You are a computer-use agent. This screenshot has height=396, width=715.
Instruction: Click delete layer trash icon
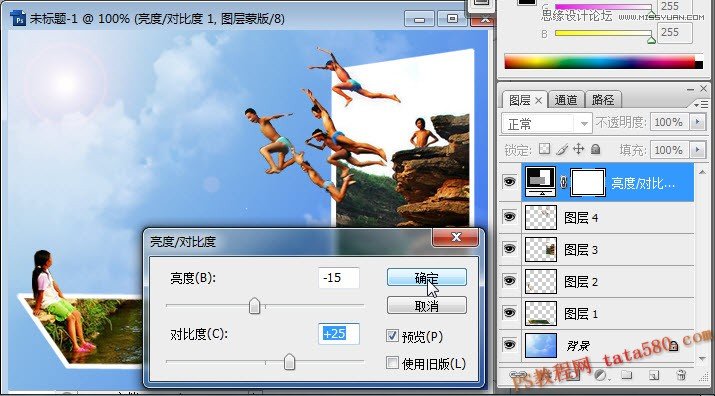(681, 375)
